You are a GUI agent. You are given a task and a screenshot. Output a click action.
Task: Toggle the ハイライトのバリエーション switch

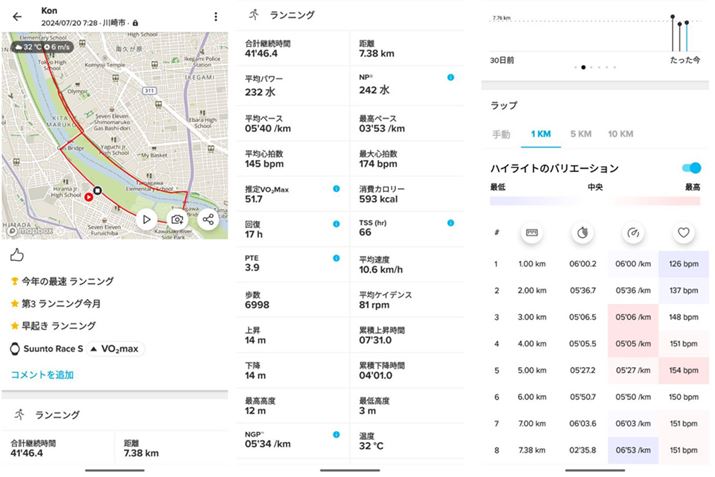(x=690, y=168)
